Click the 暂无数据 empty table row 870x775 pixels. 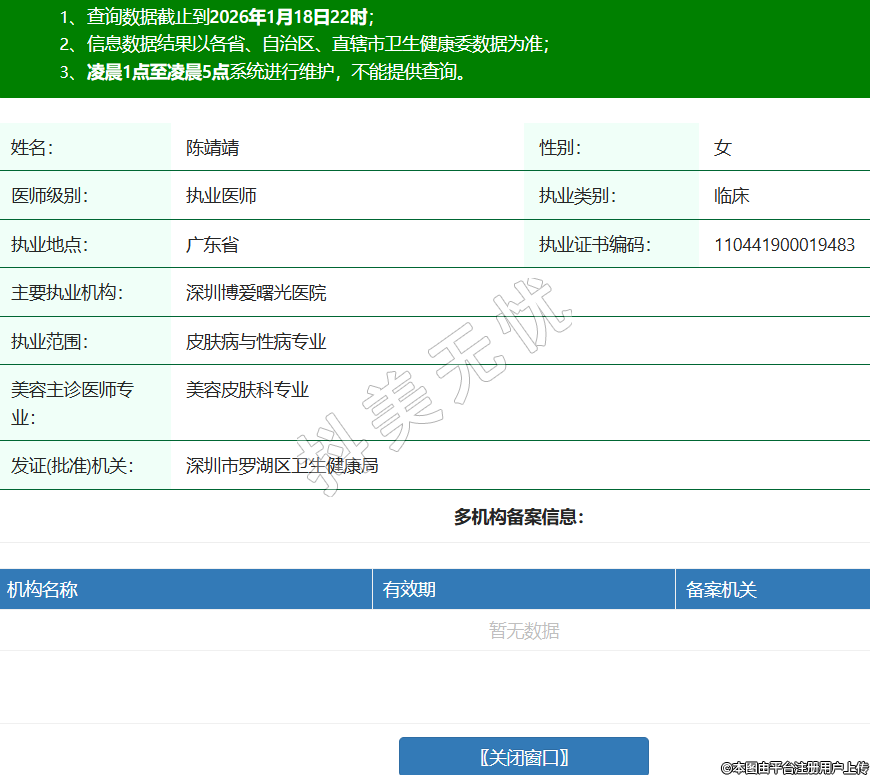click(x=524, y=631)
